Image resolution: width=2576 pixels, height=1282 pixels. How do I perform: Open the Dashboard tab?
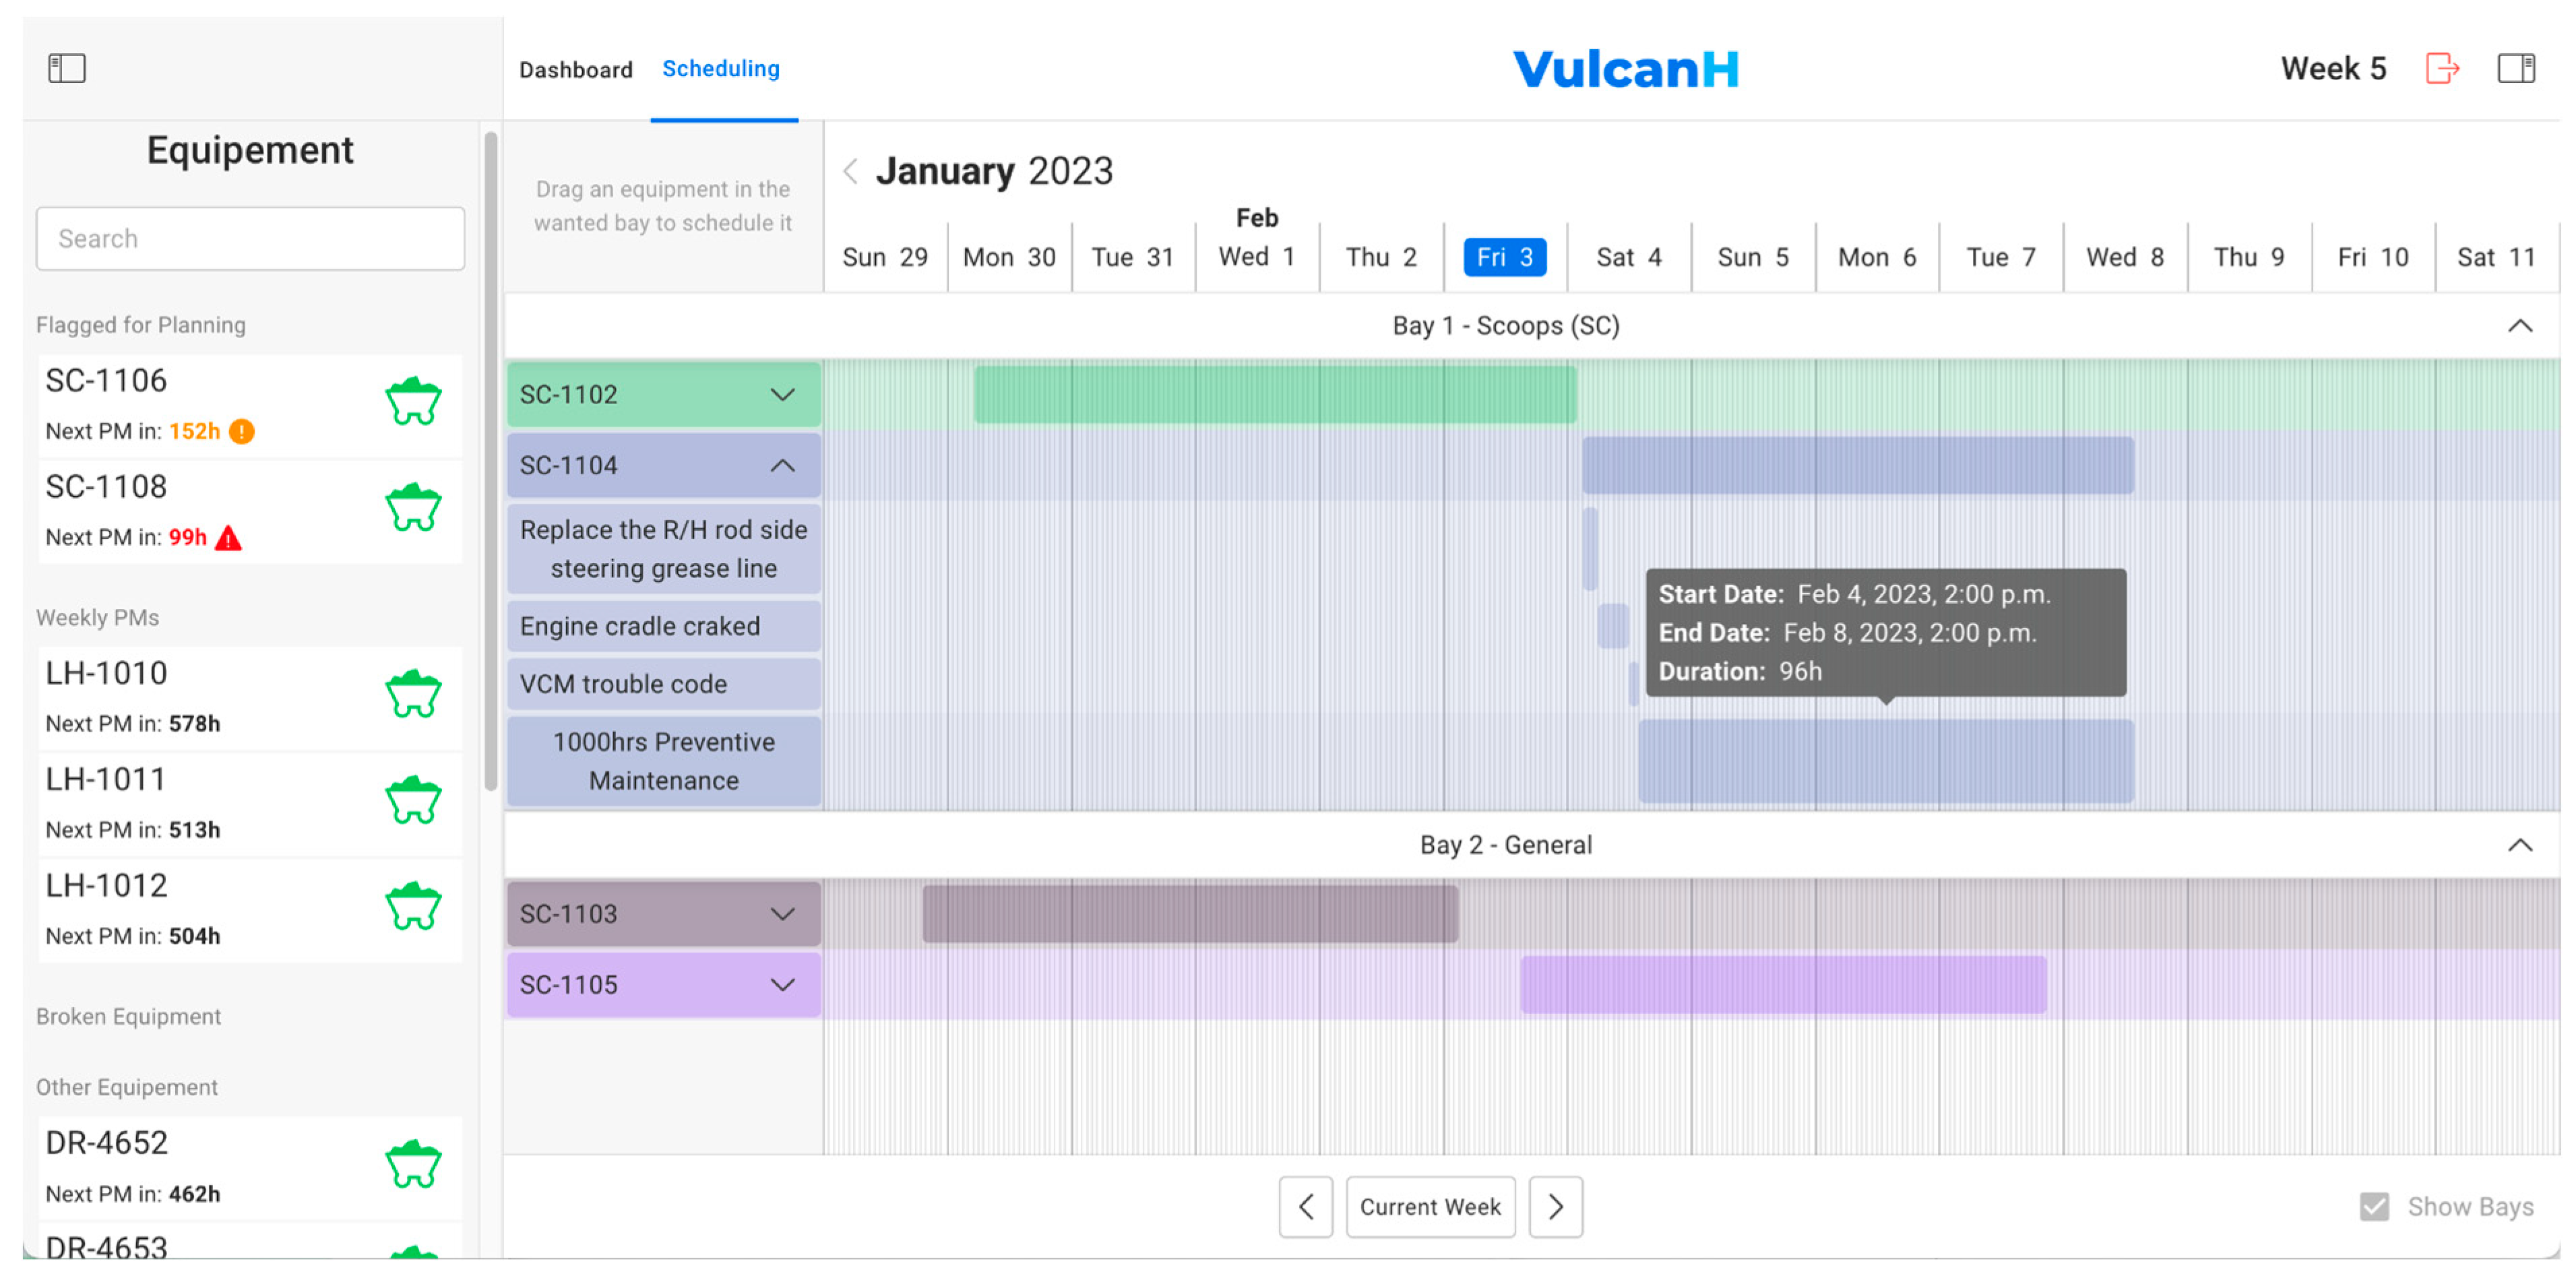[576, 69]
